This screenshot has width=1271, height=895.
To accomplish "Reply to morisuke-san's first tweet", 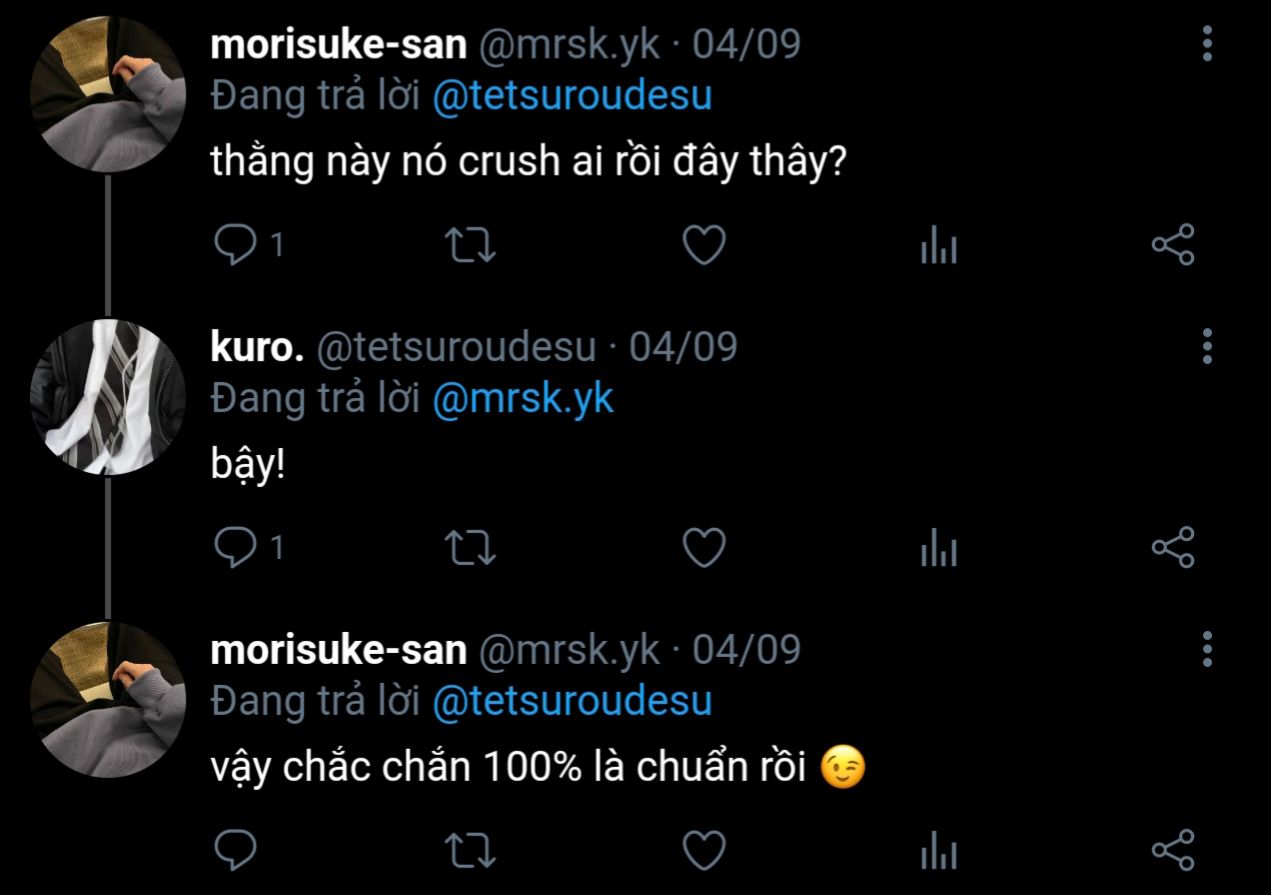I will pyautogui.click(x=236, y=245).
